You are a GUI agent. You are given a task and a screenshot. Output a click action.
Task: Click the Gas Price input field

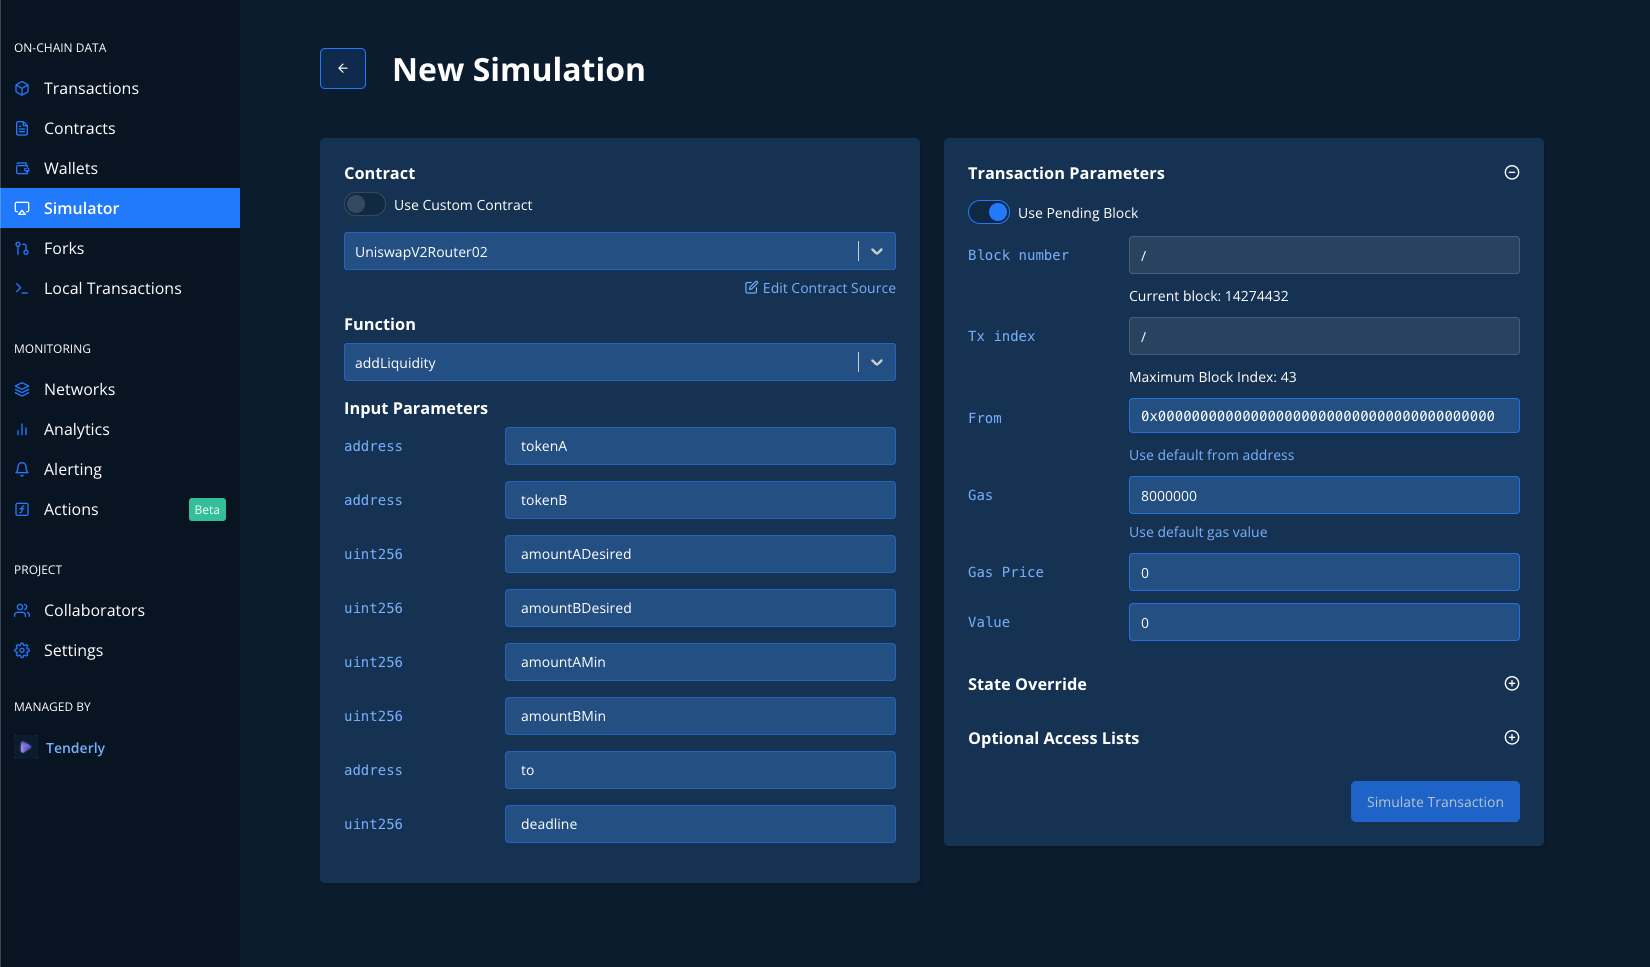coord(1324,572)
